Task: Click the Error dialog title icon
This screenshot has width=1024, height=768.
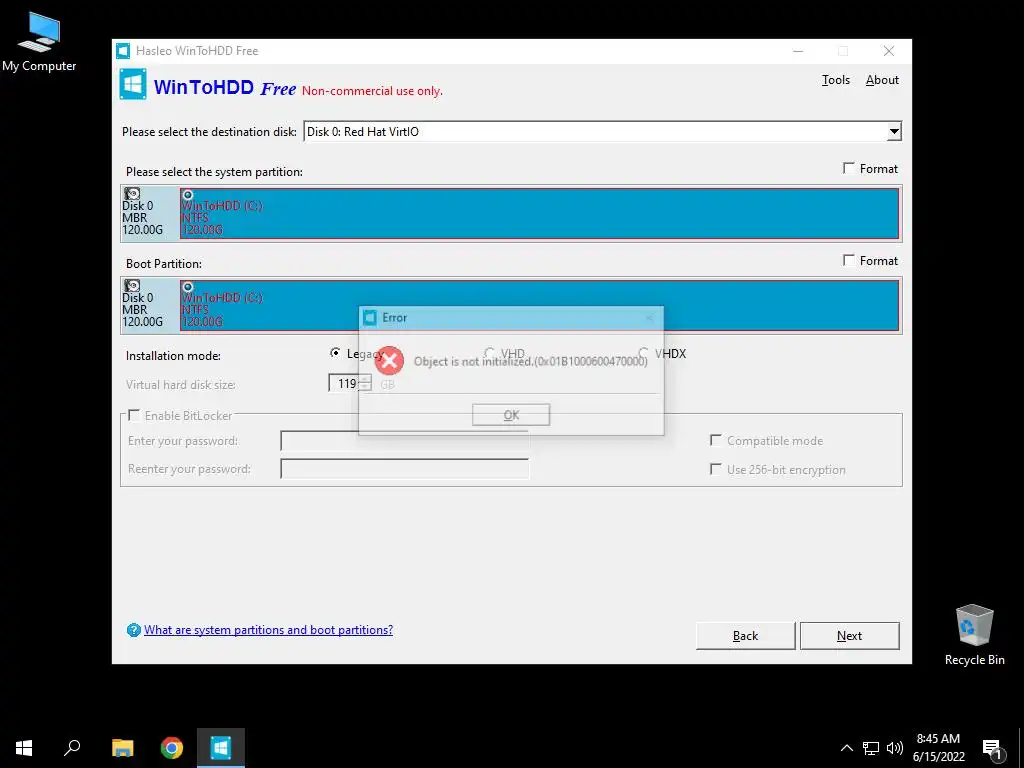Action: click(x=370, y=317)
